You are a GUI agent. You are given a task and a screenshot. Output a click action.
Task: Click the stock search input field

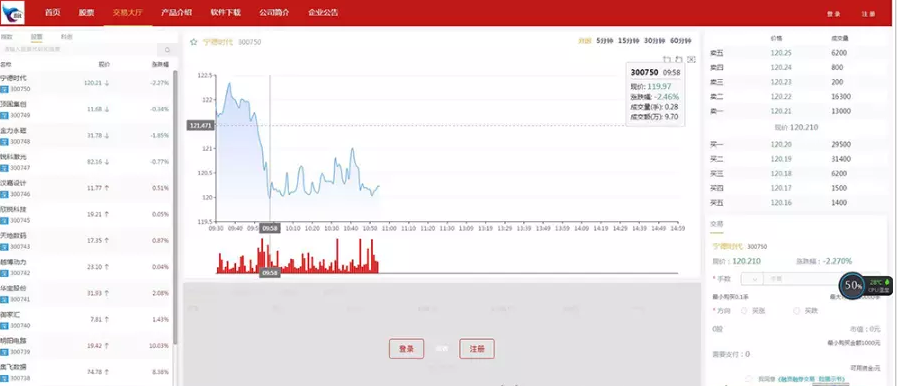[x=80, y=50]
